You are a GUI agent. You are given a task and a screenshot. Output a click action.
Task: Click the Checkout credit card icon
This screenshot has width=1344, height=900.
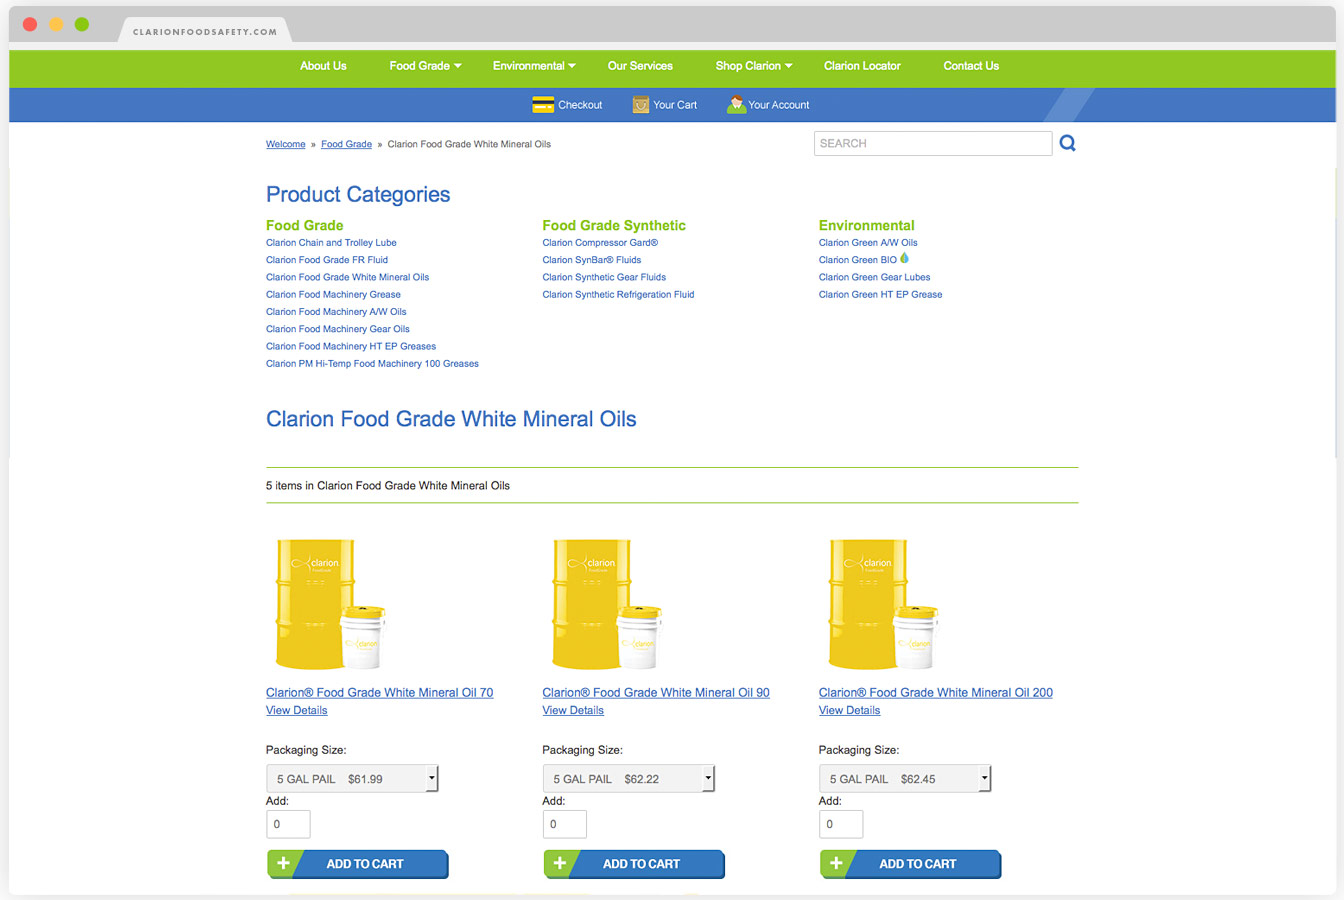(x=543, y=105)
